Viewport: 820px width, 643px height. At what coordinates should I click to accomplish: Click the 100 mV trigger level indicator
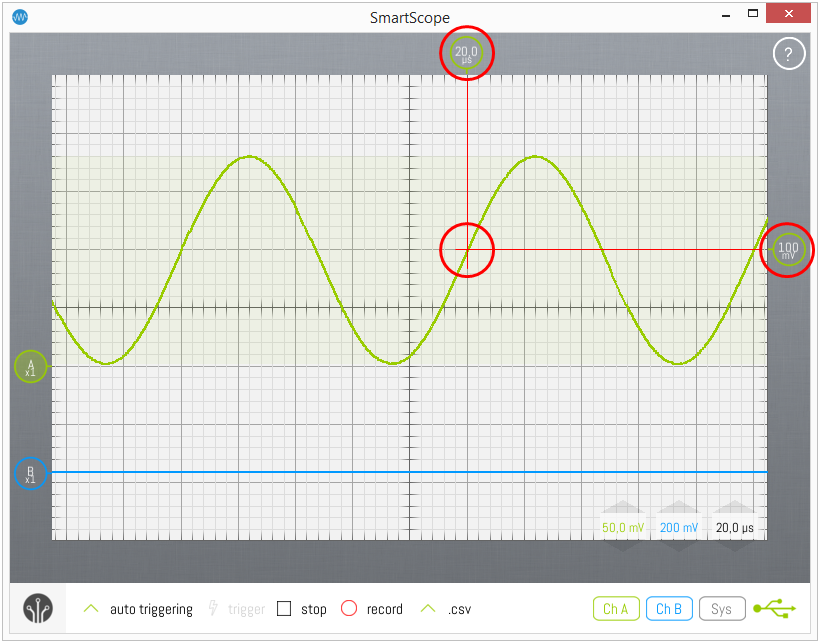[788, 250]
